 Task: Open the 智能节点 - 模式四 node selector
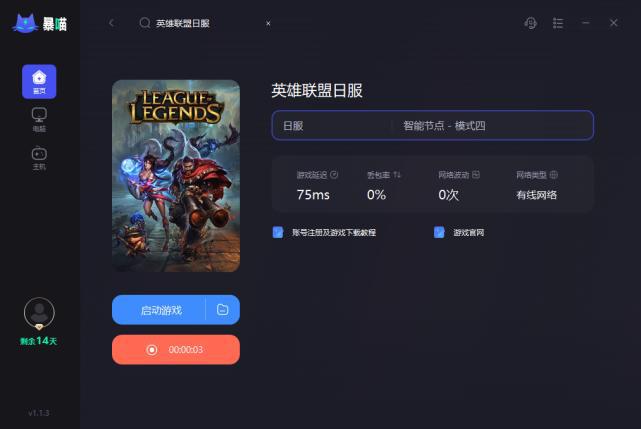tap(492, 126)
